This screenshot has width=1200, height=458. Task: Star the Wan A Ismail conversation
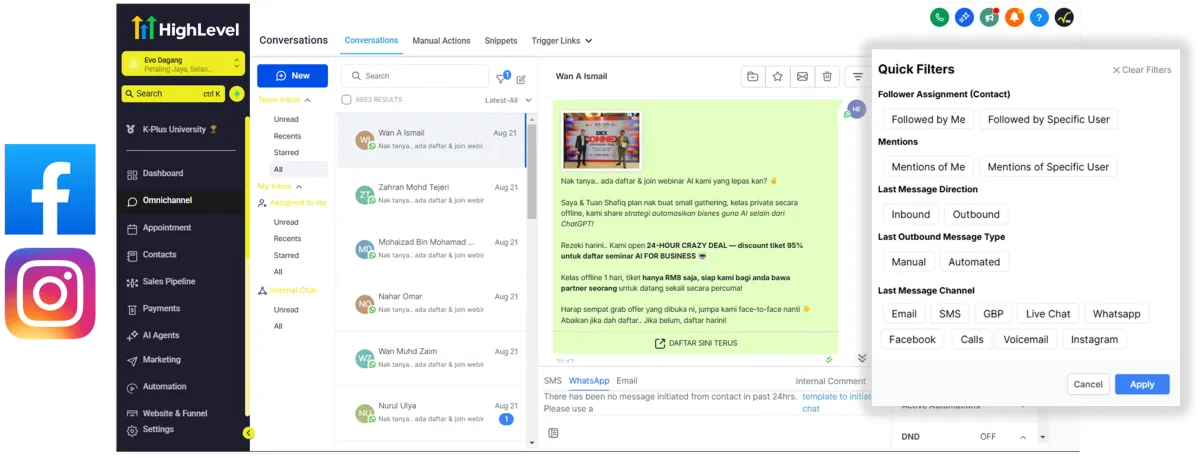coord(777,76)
